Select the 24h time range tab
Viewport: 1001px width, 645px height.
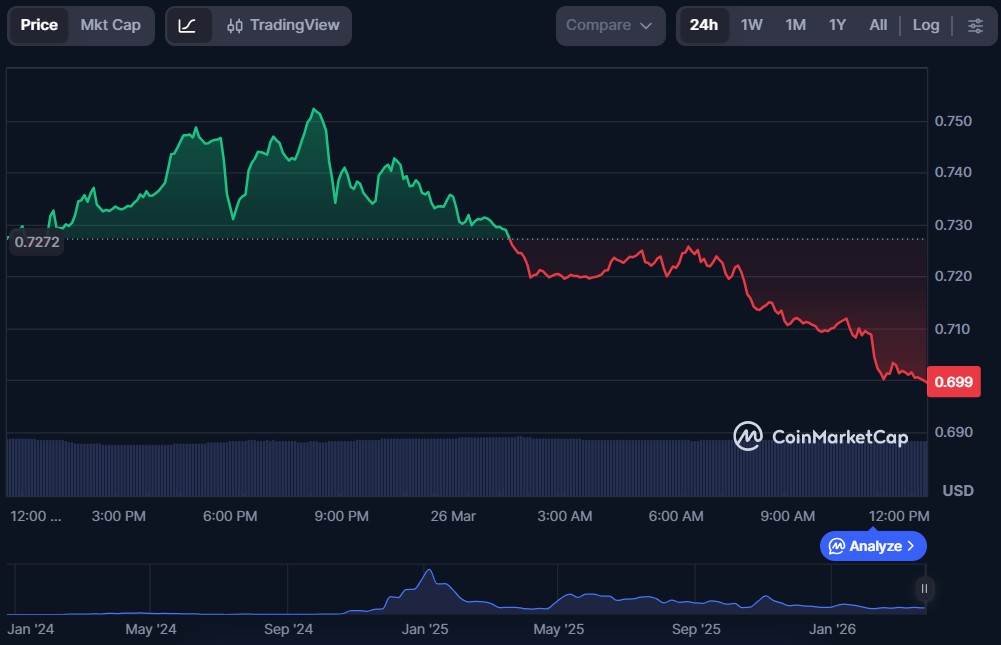tap(704, 25)
